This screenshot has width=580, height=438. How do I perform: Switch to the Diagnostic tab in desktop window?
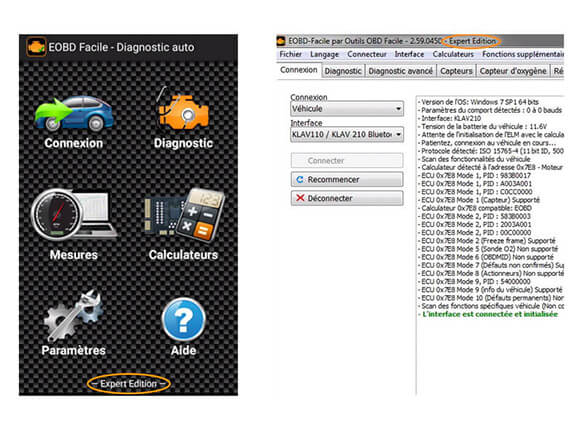tap(343, 71)
